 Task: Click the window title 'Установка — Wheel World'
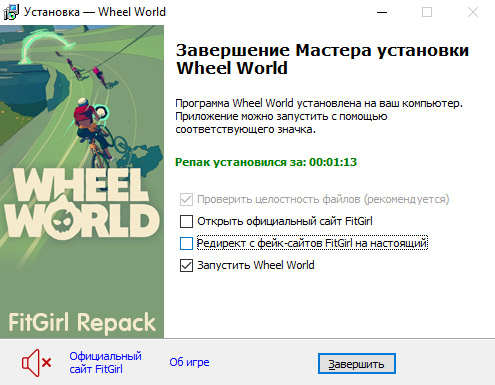[95, 12]
